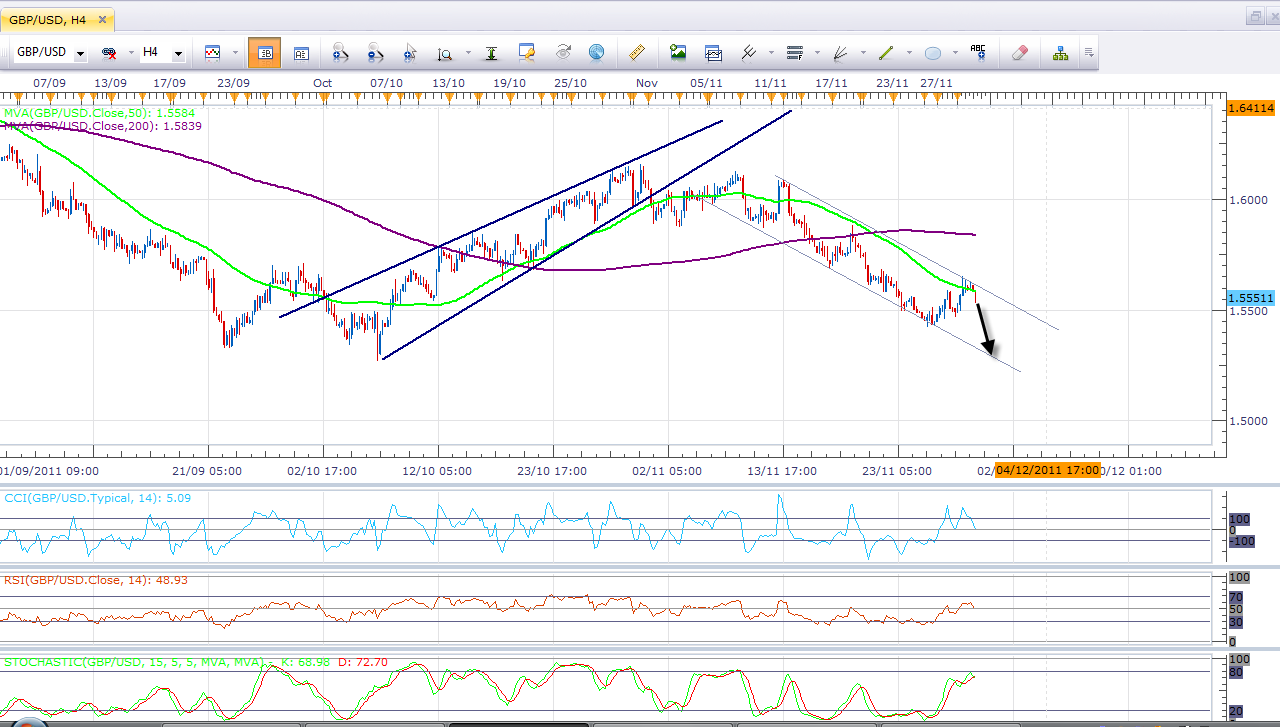Click the RSI Close 14 indicator label

[95, 579]
